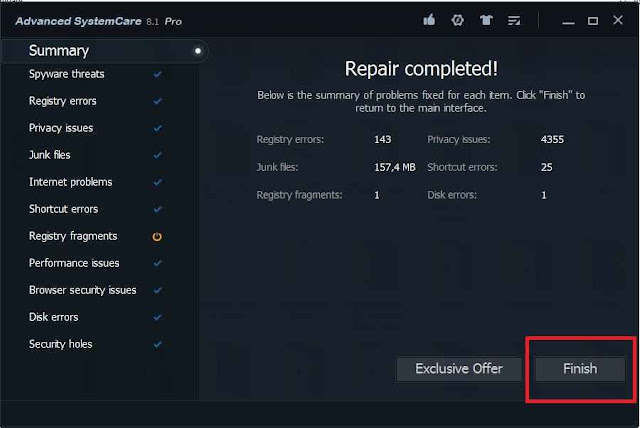640x428 pixels.
Task: Open Junk files in sidebar
Action: [49, 155]
